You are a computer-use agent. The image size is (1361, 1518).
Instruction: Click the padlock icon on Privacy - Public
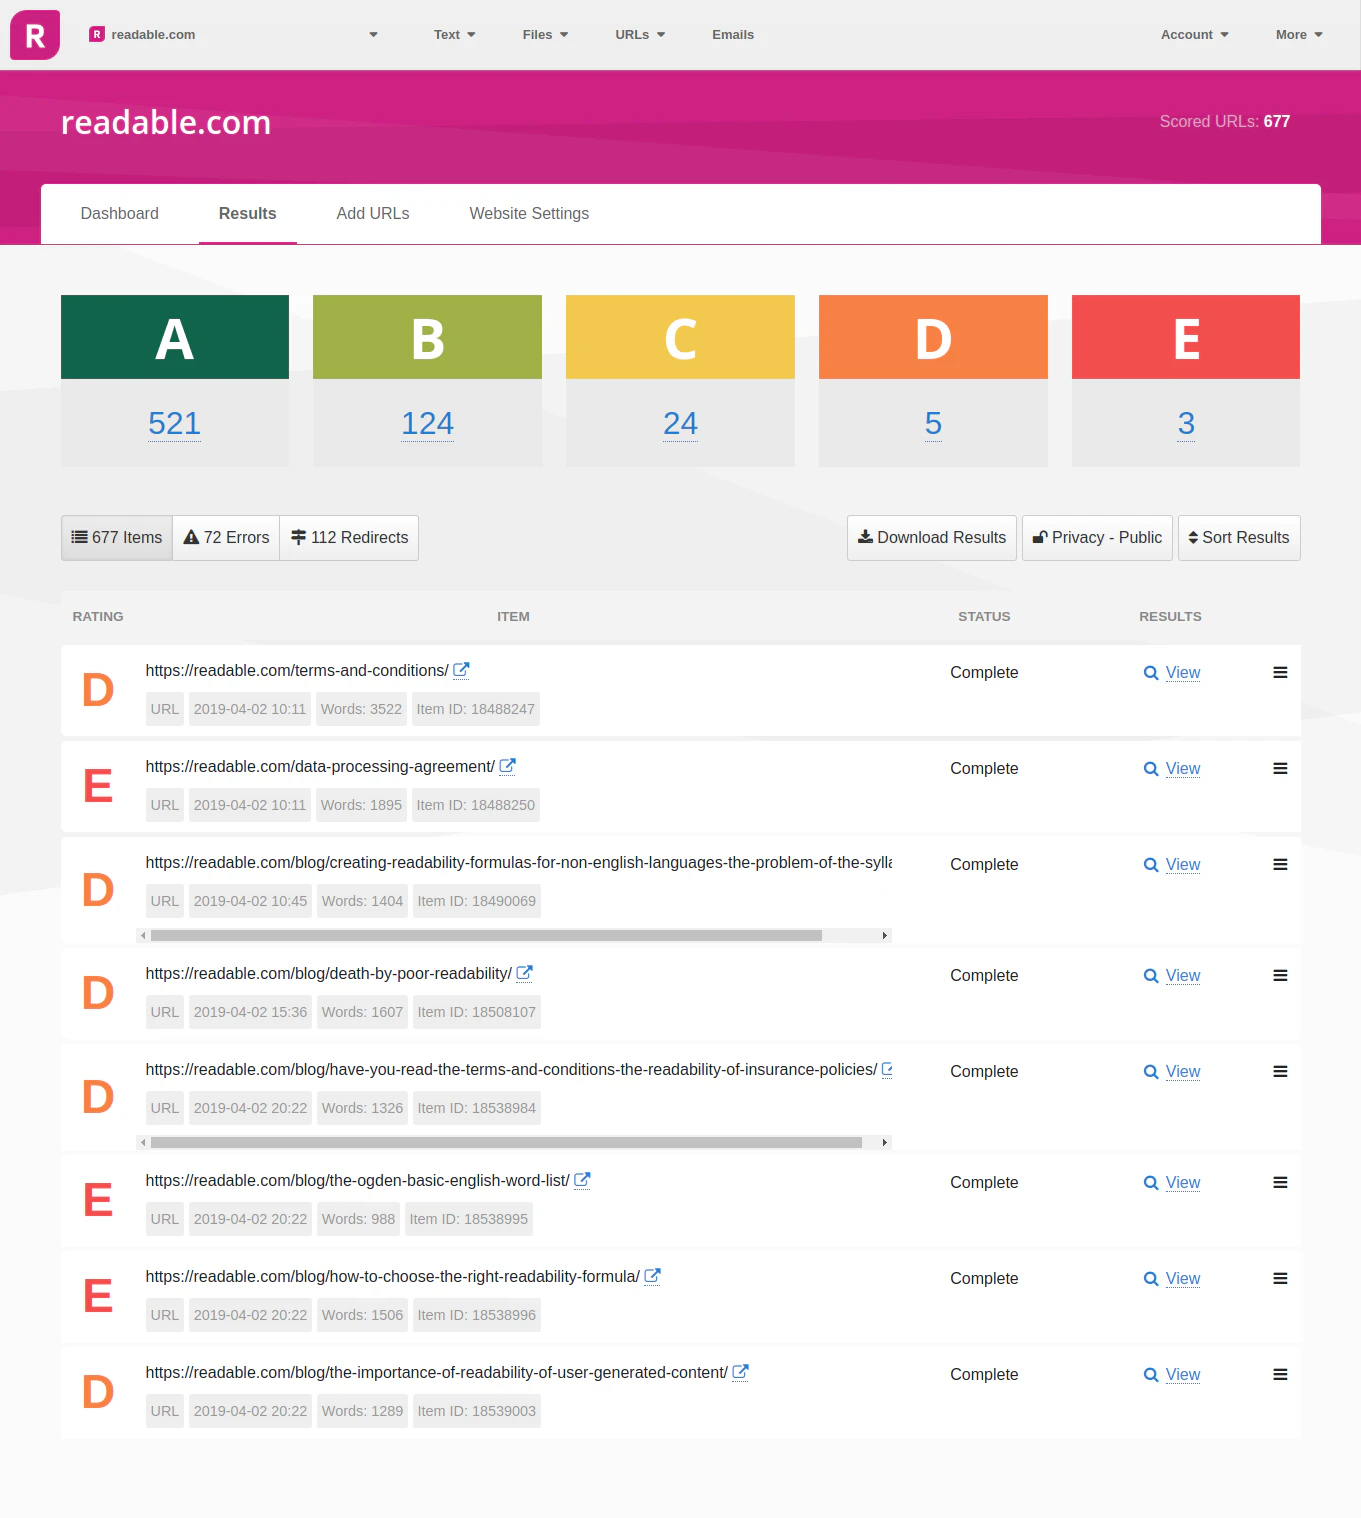click(1040, 537)
